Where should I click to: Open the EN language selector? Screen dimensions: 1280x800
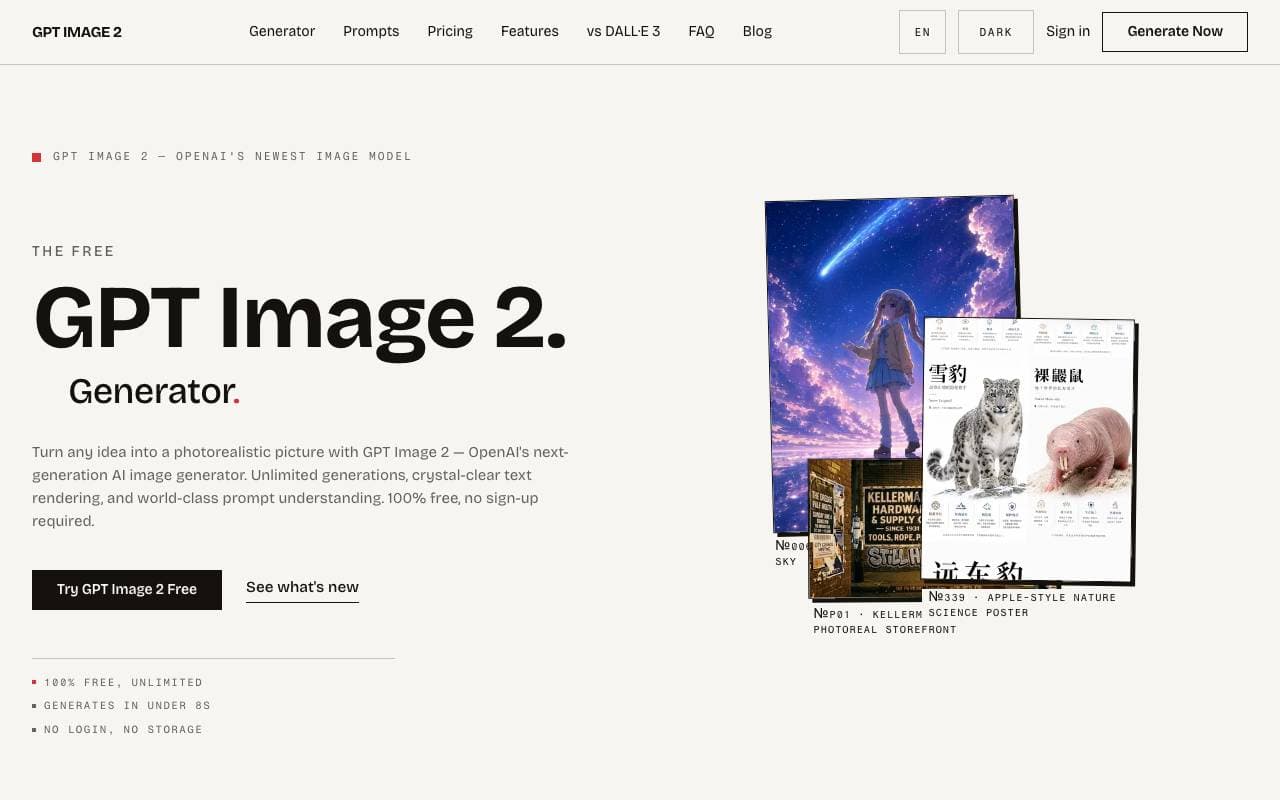click(x=922, y=32)
